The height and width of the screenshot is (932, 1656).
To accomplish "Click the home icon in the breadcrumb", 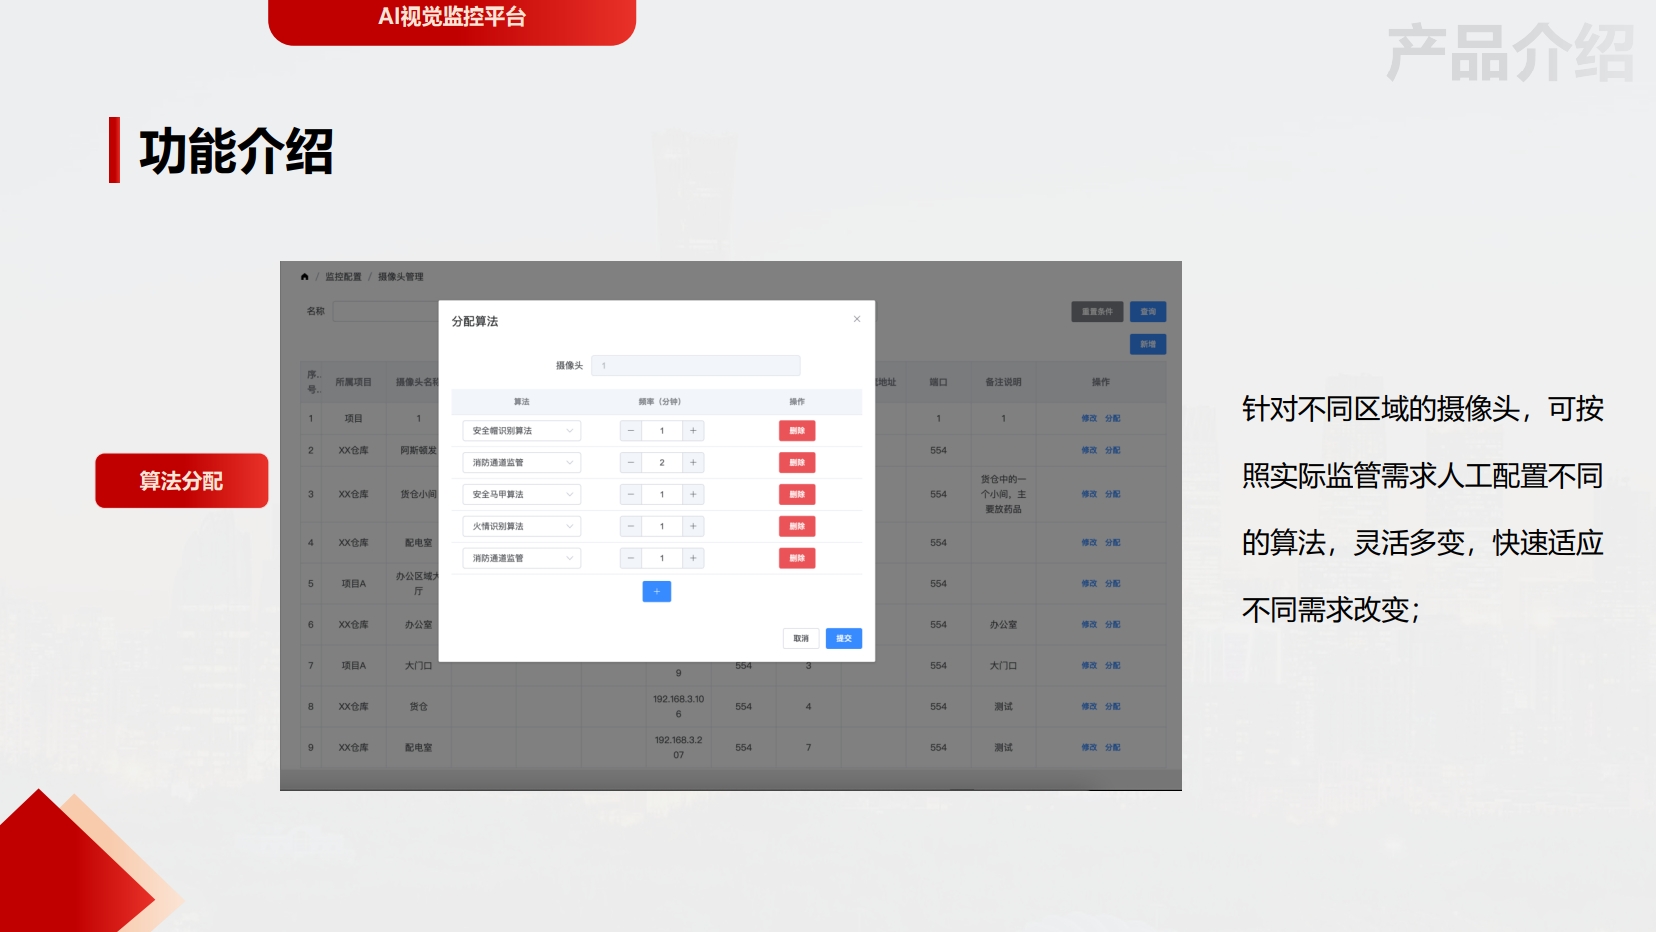I will [305, 277].
